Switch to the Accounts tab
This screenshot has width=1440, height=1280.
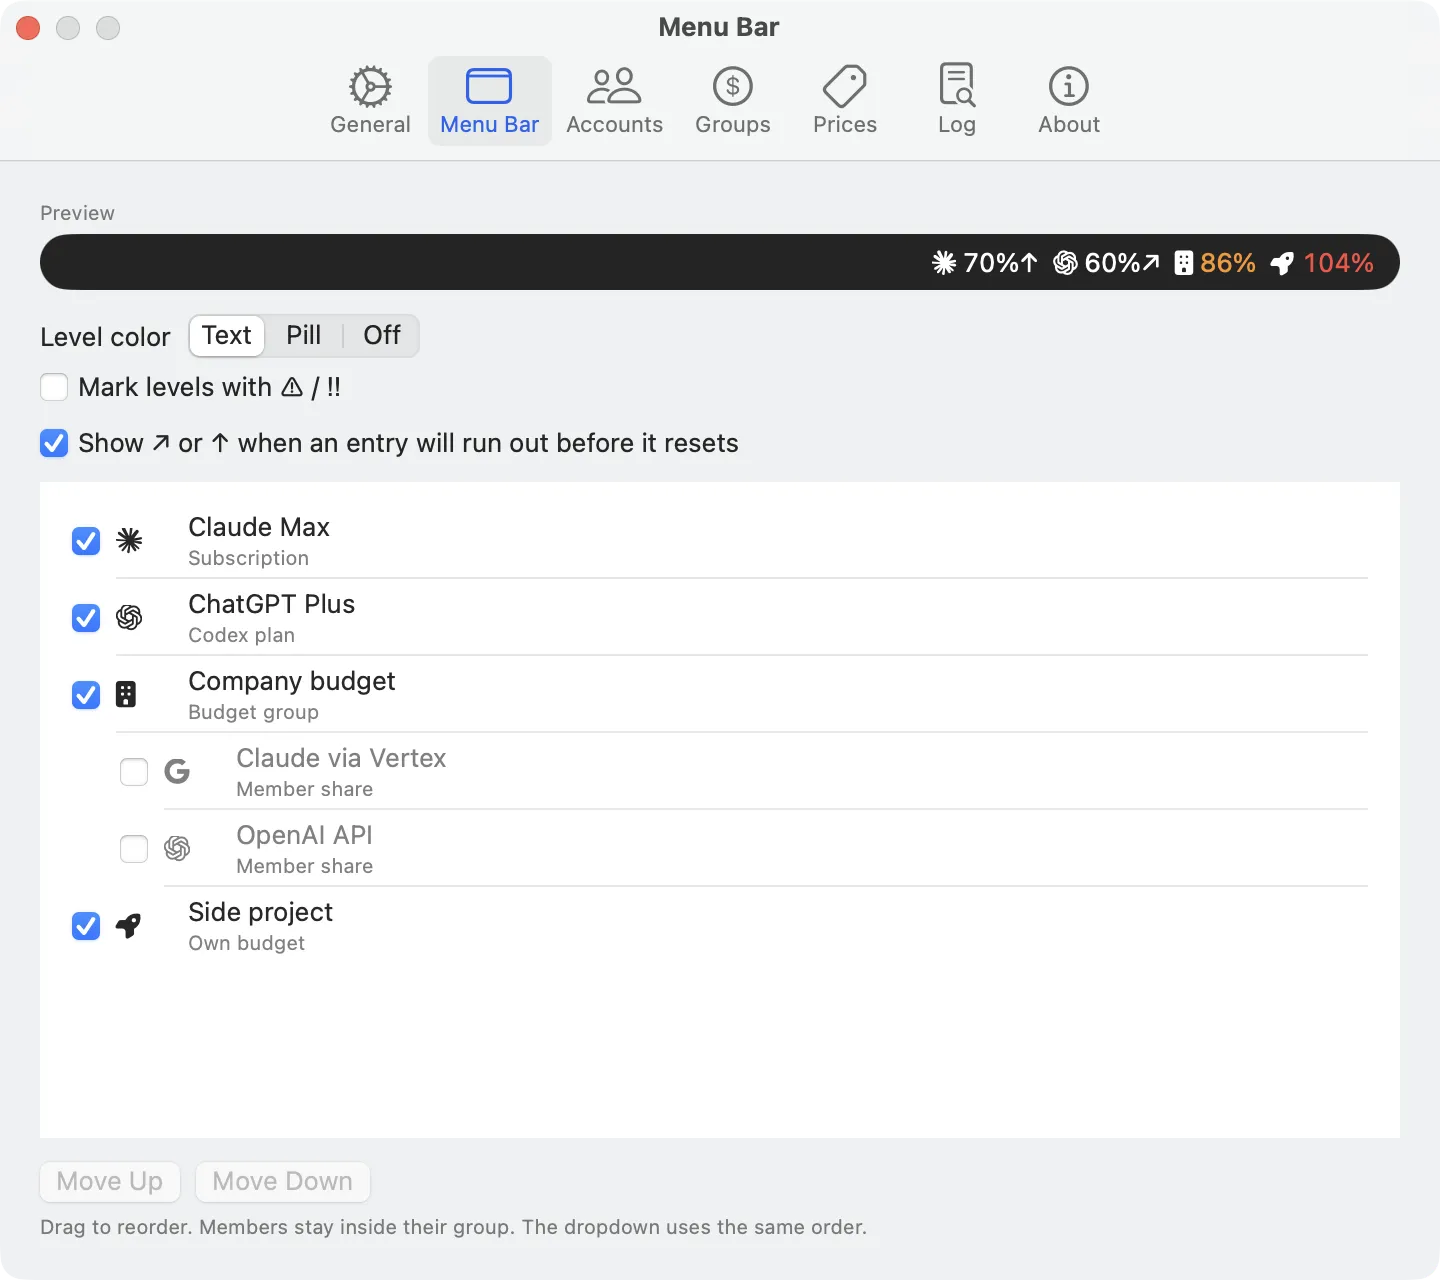614,101
